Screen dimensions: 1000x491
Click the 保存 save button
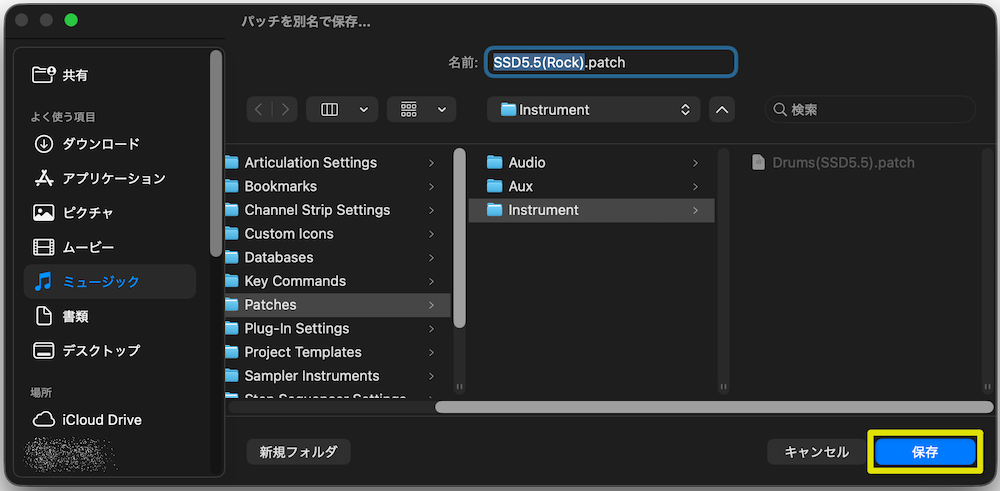[x=925, y=452]
